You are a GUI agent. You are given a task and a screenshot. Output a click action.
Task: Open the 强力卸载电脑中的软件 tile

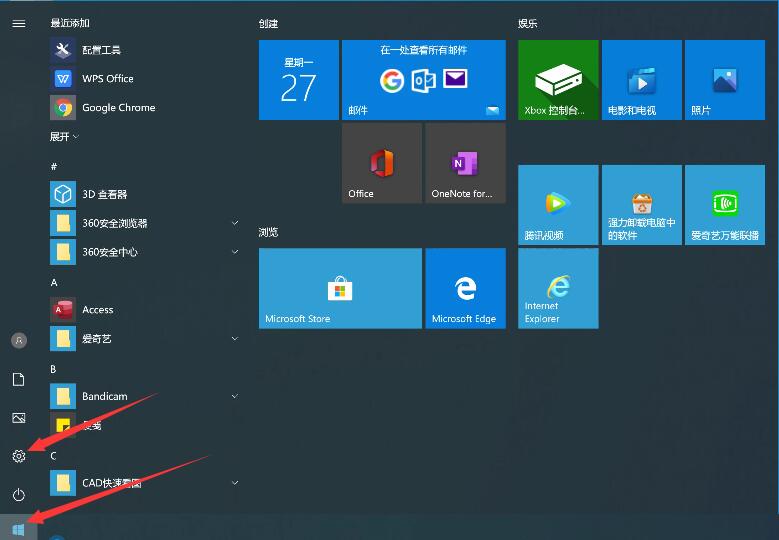[x=642, y=205]
